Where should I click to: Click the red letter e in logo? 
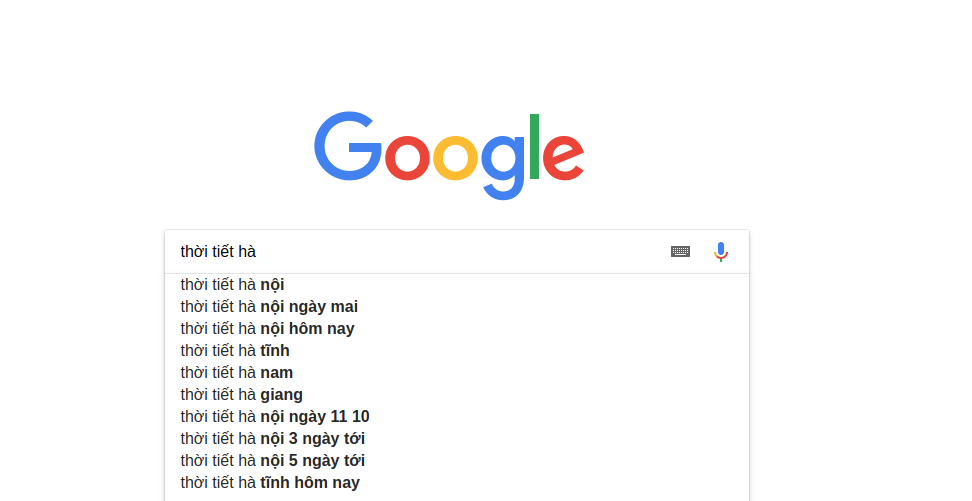563,158
